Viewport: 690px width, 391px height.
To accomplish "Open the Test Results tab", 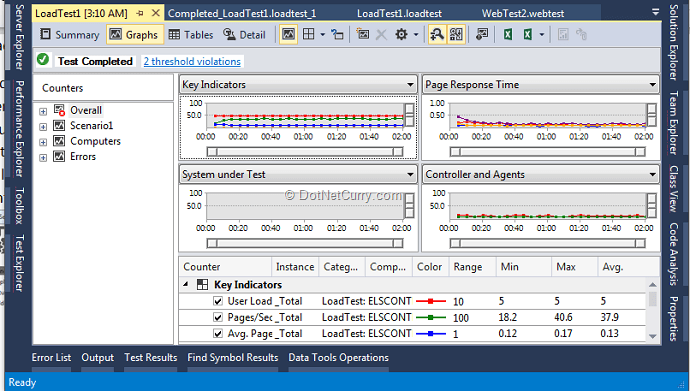I will point(150,358).
